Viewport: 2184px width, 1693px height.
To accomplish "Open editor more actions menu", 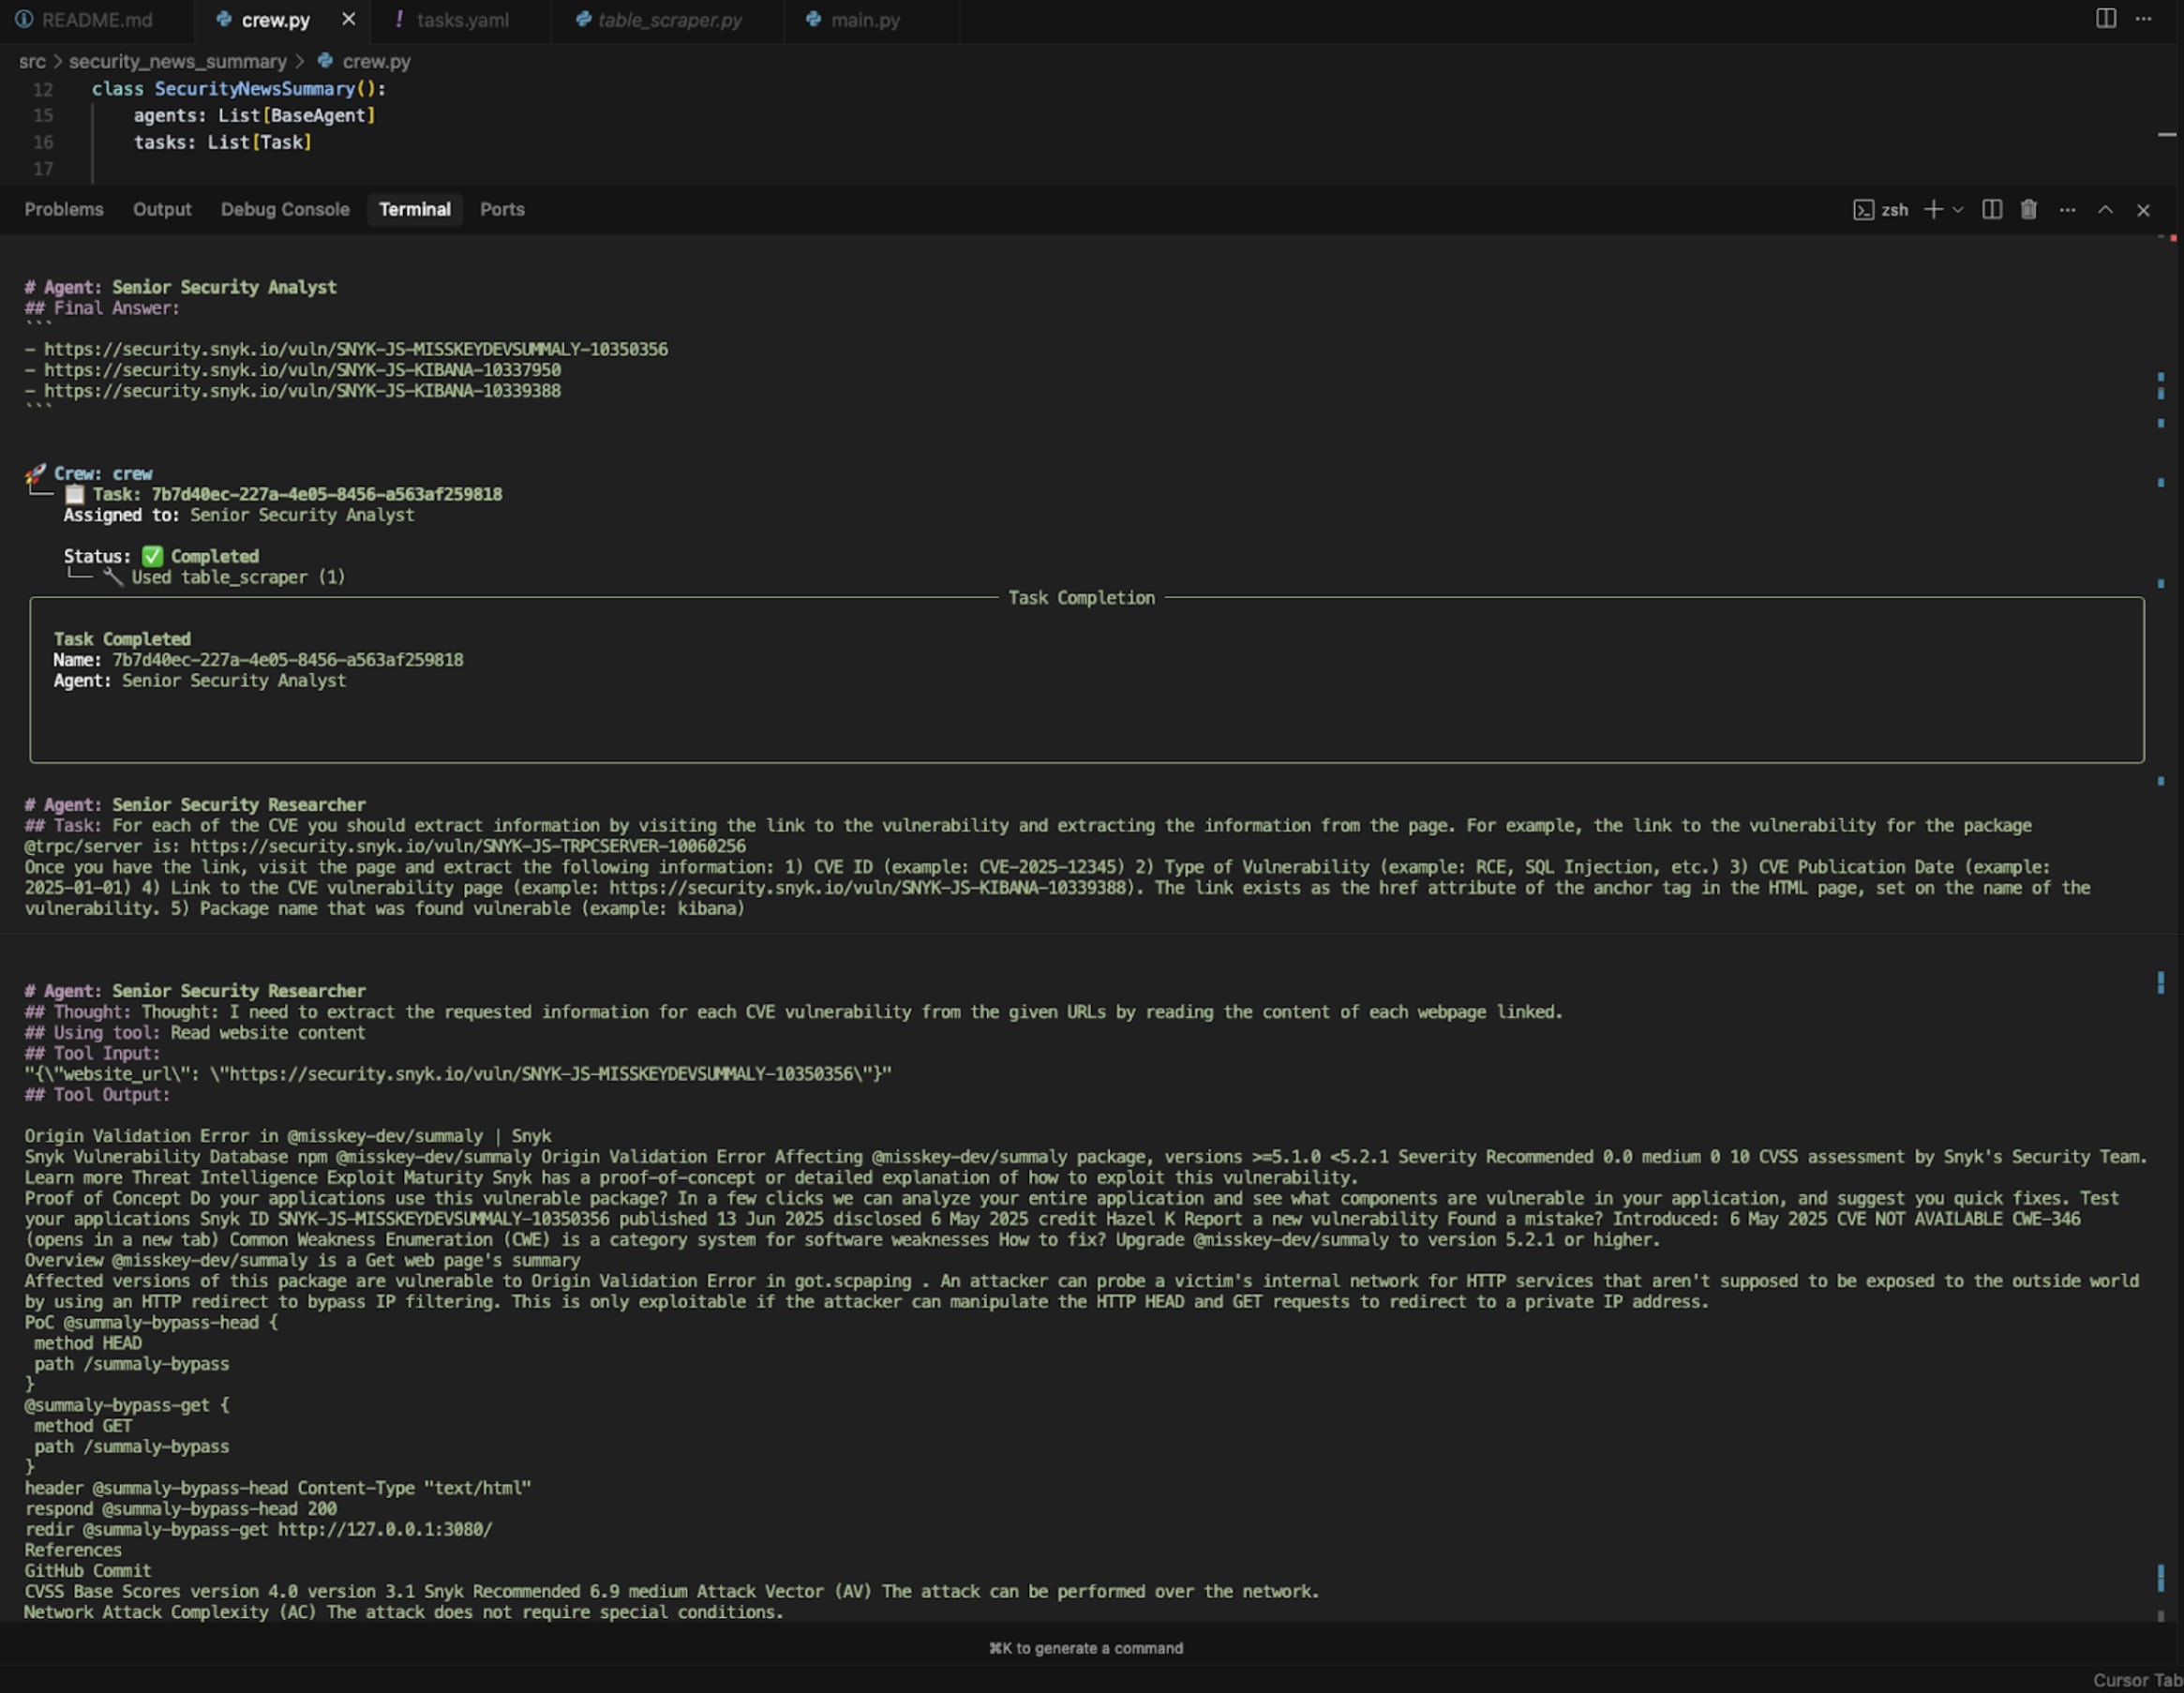I will [x=2143, y=19].
